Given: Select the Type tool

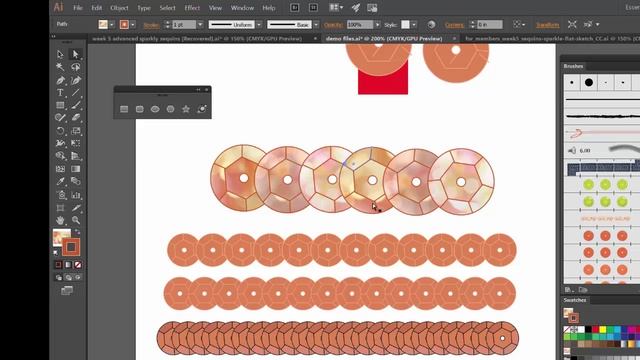Looking at the screenshot, I should pyautogui.click(x=60, y=93).
